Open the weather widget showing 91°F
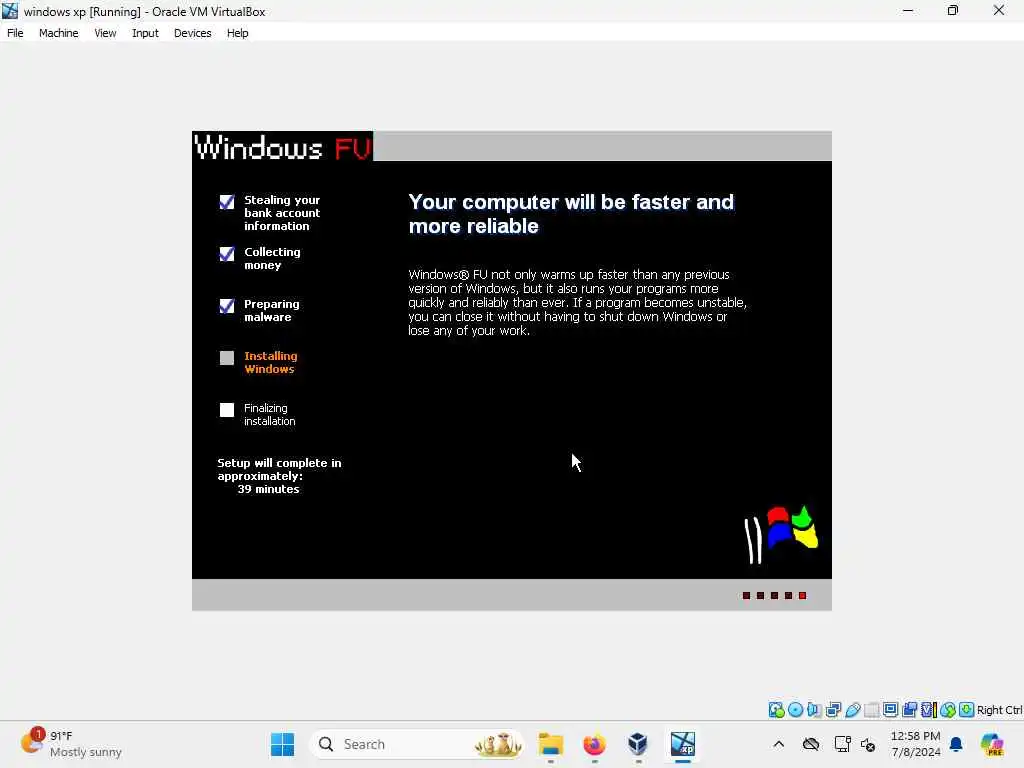The height and width of the screenshot is (768, 1024). (72, 744)
